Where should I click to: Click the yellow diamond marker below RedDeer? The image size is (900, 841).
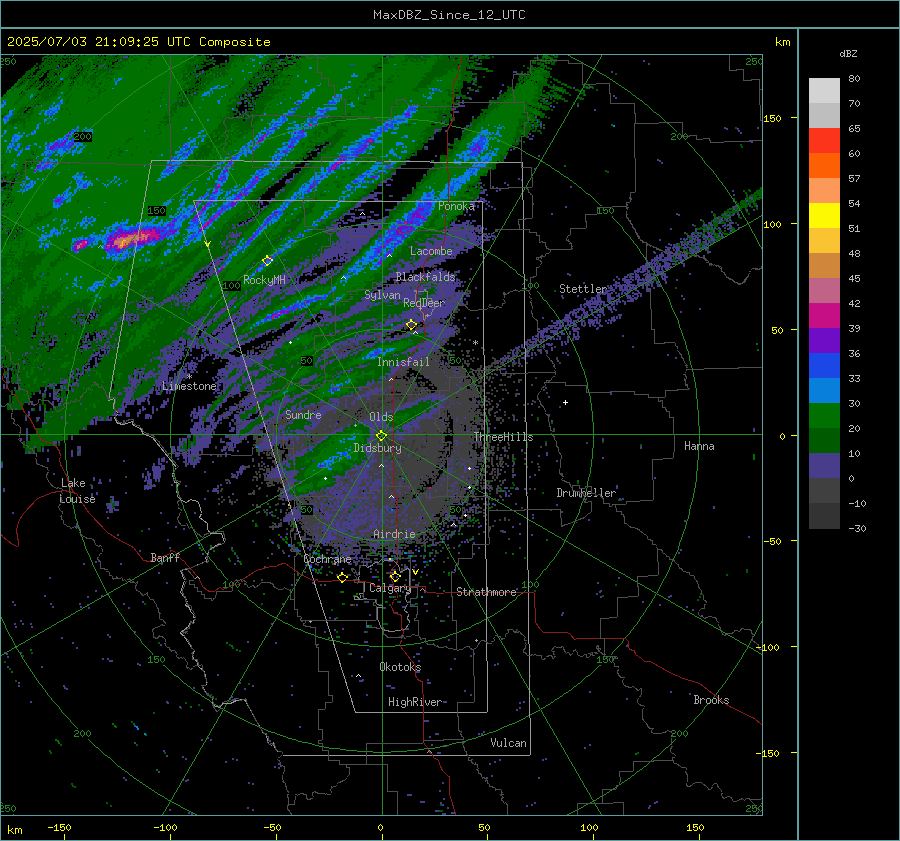click(412, 325)
